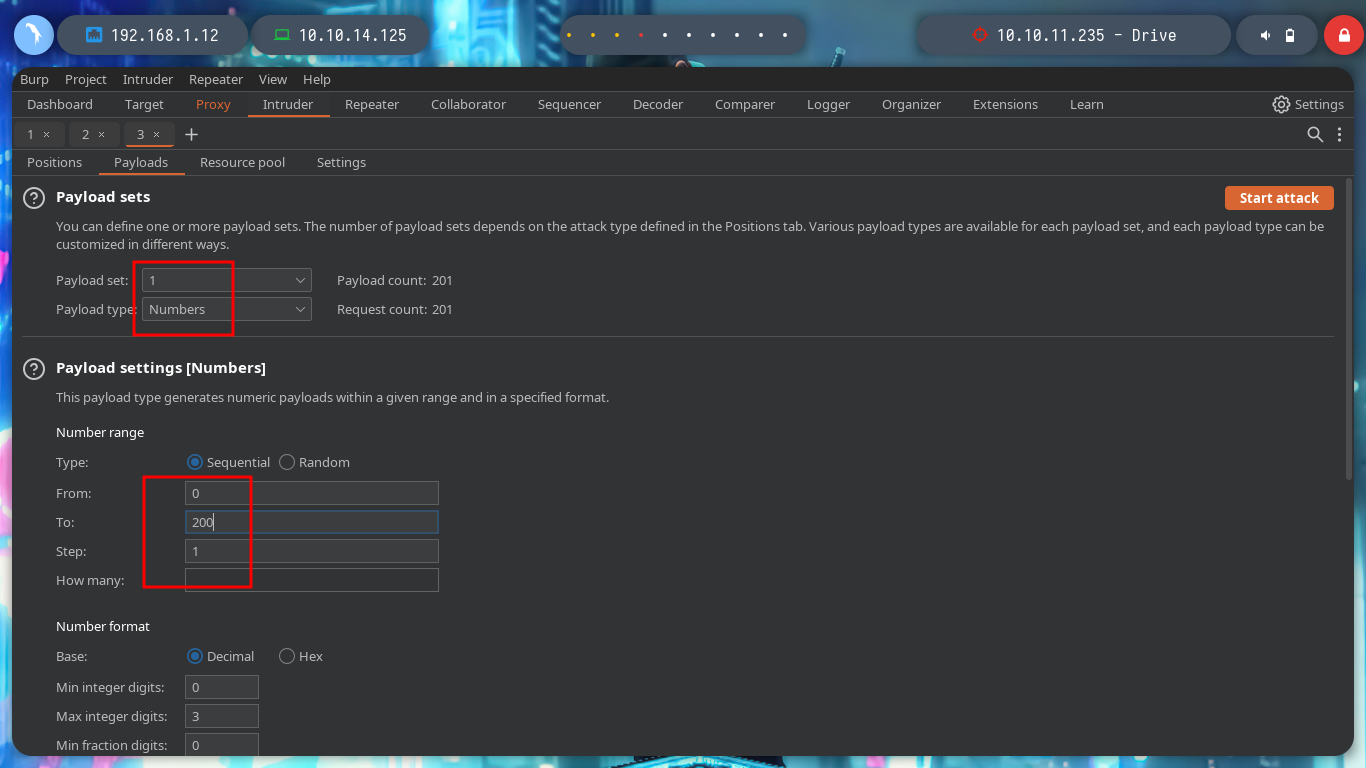Click the Min fraction digits field
This screenshot has width=1366, height=768.
pos(222,745)
